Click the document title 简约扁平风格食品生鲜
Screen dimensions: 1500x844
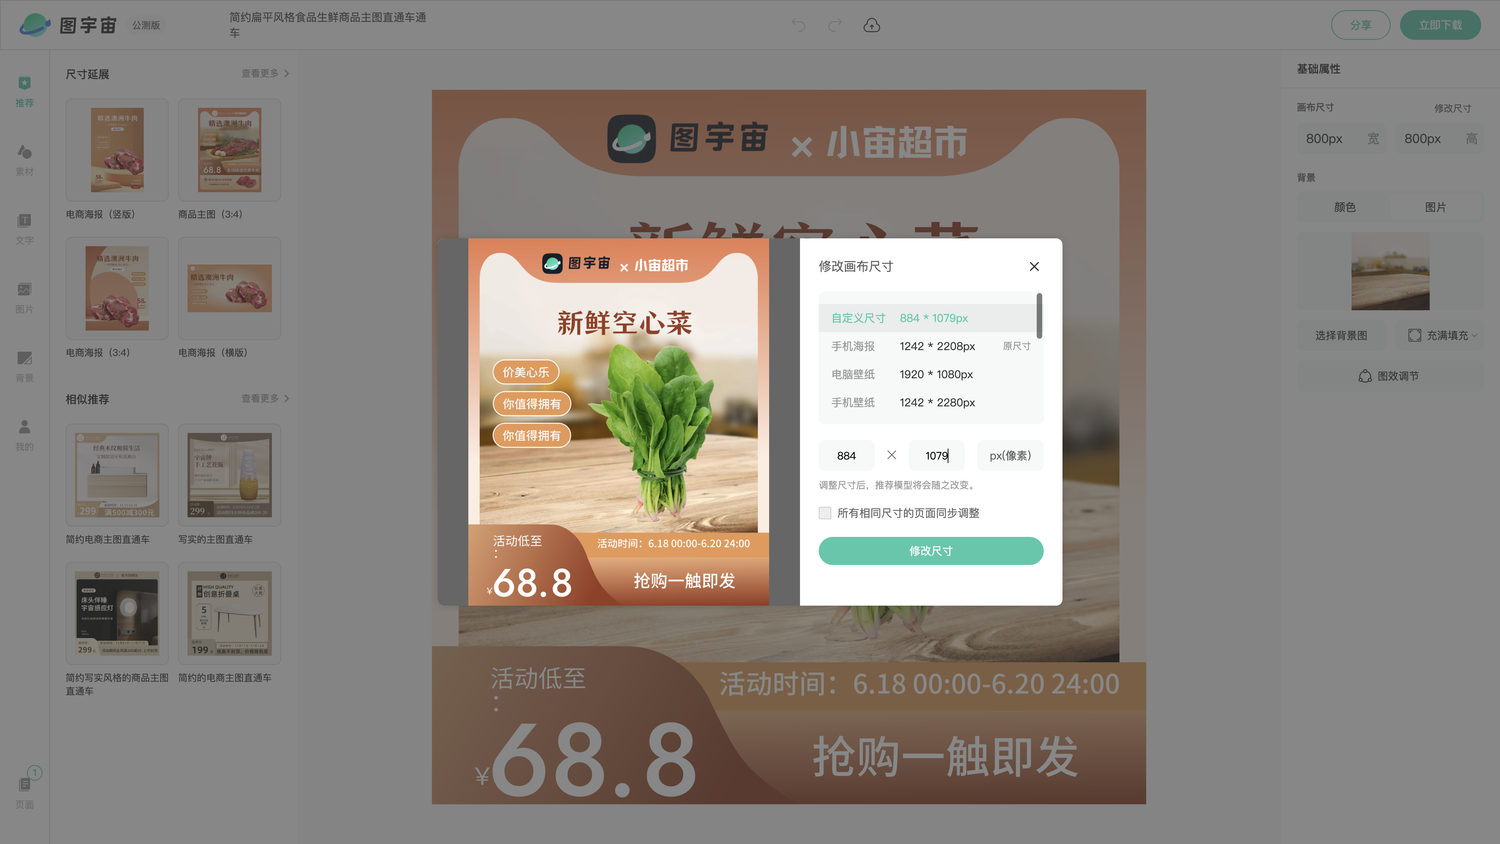[328, 25]
